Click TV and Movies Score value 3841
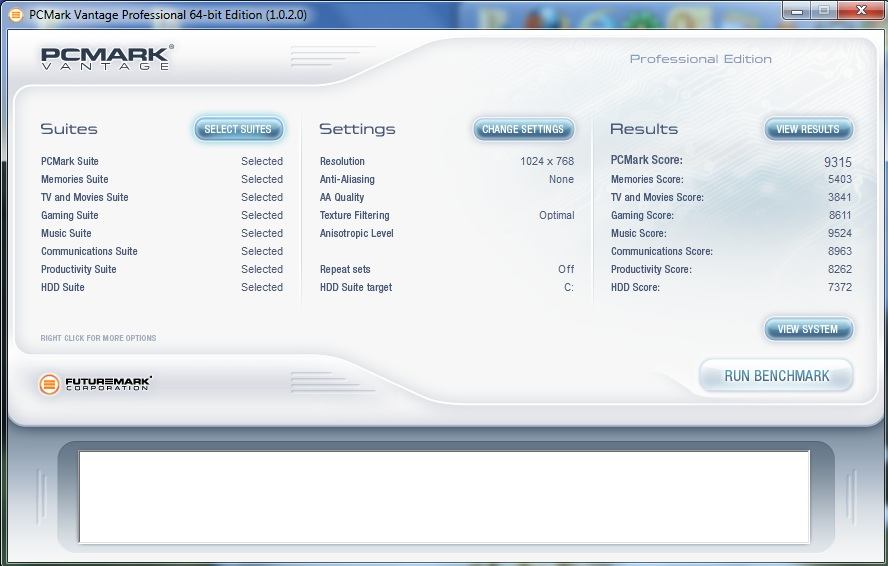Screen dimensions: 888x566 (840, 198)
